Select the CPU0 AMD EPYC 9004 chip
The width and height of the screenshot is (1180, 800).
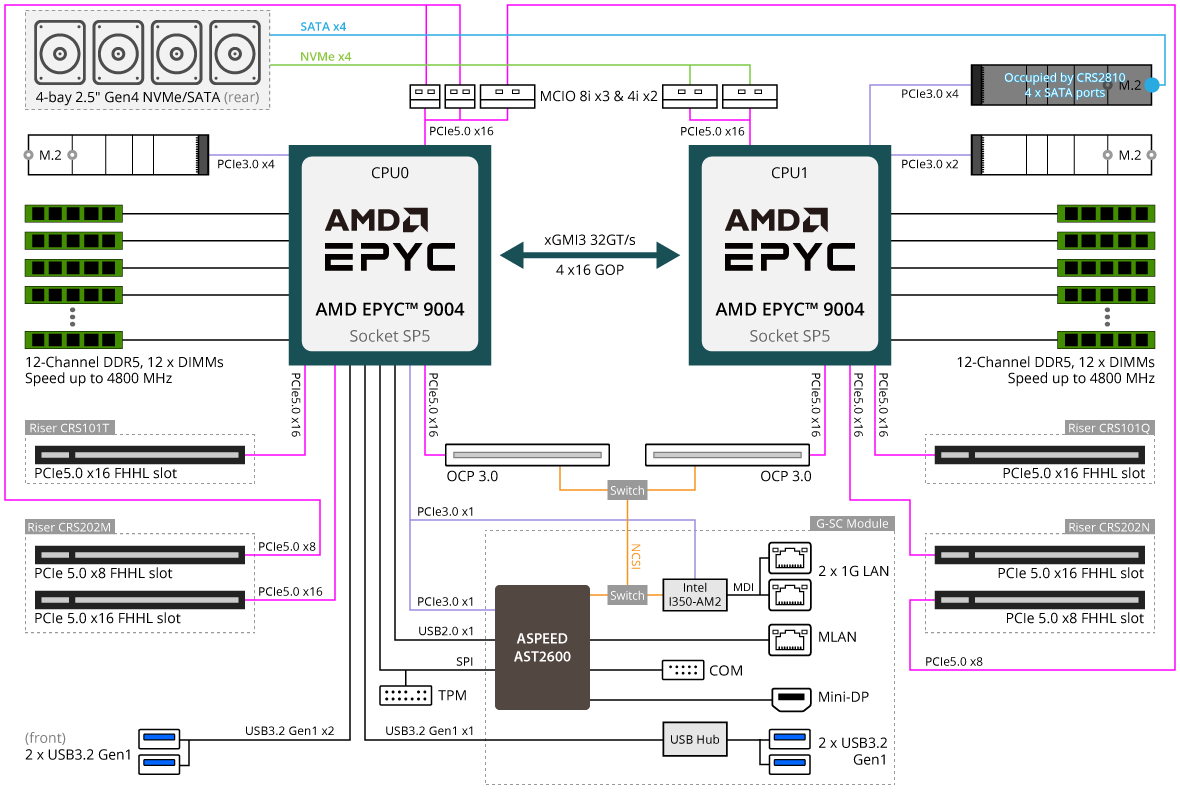pos(390,254)
